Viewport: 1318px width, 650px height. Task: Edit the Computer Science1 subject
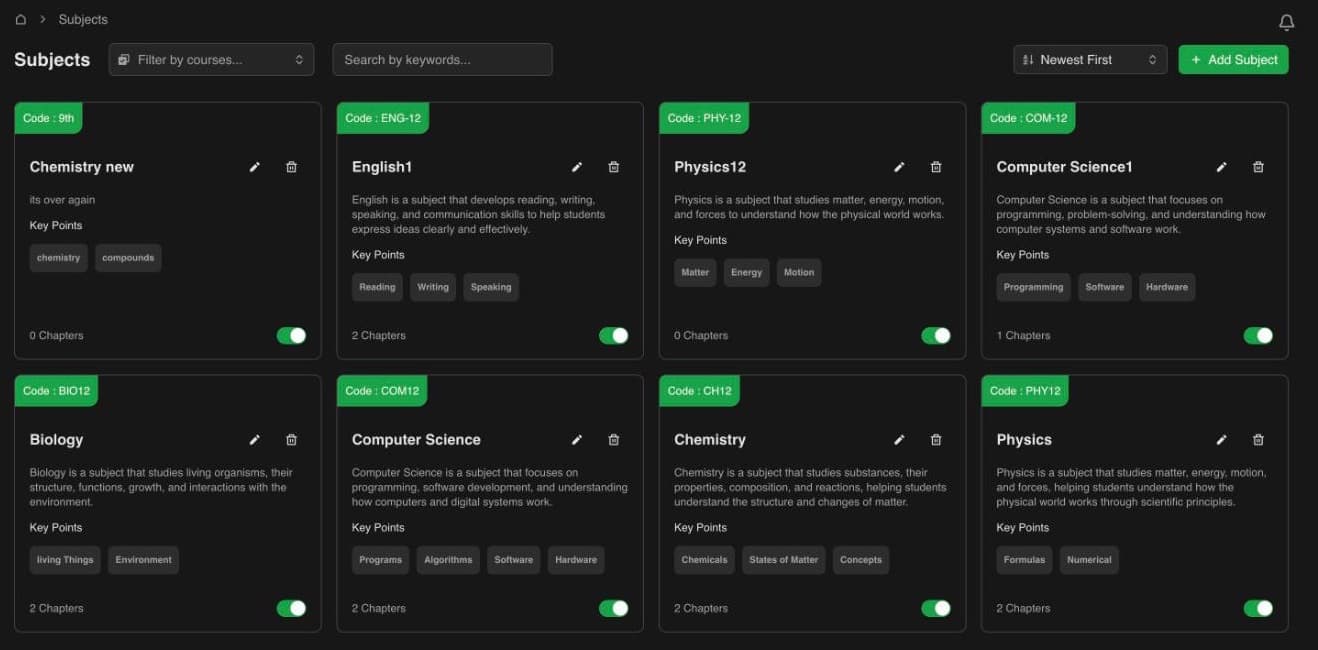pos(1221,167)
